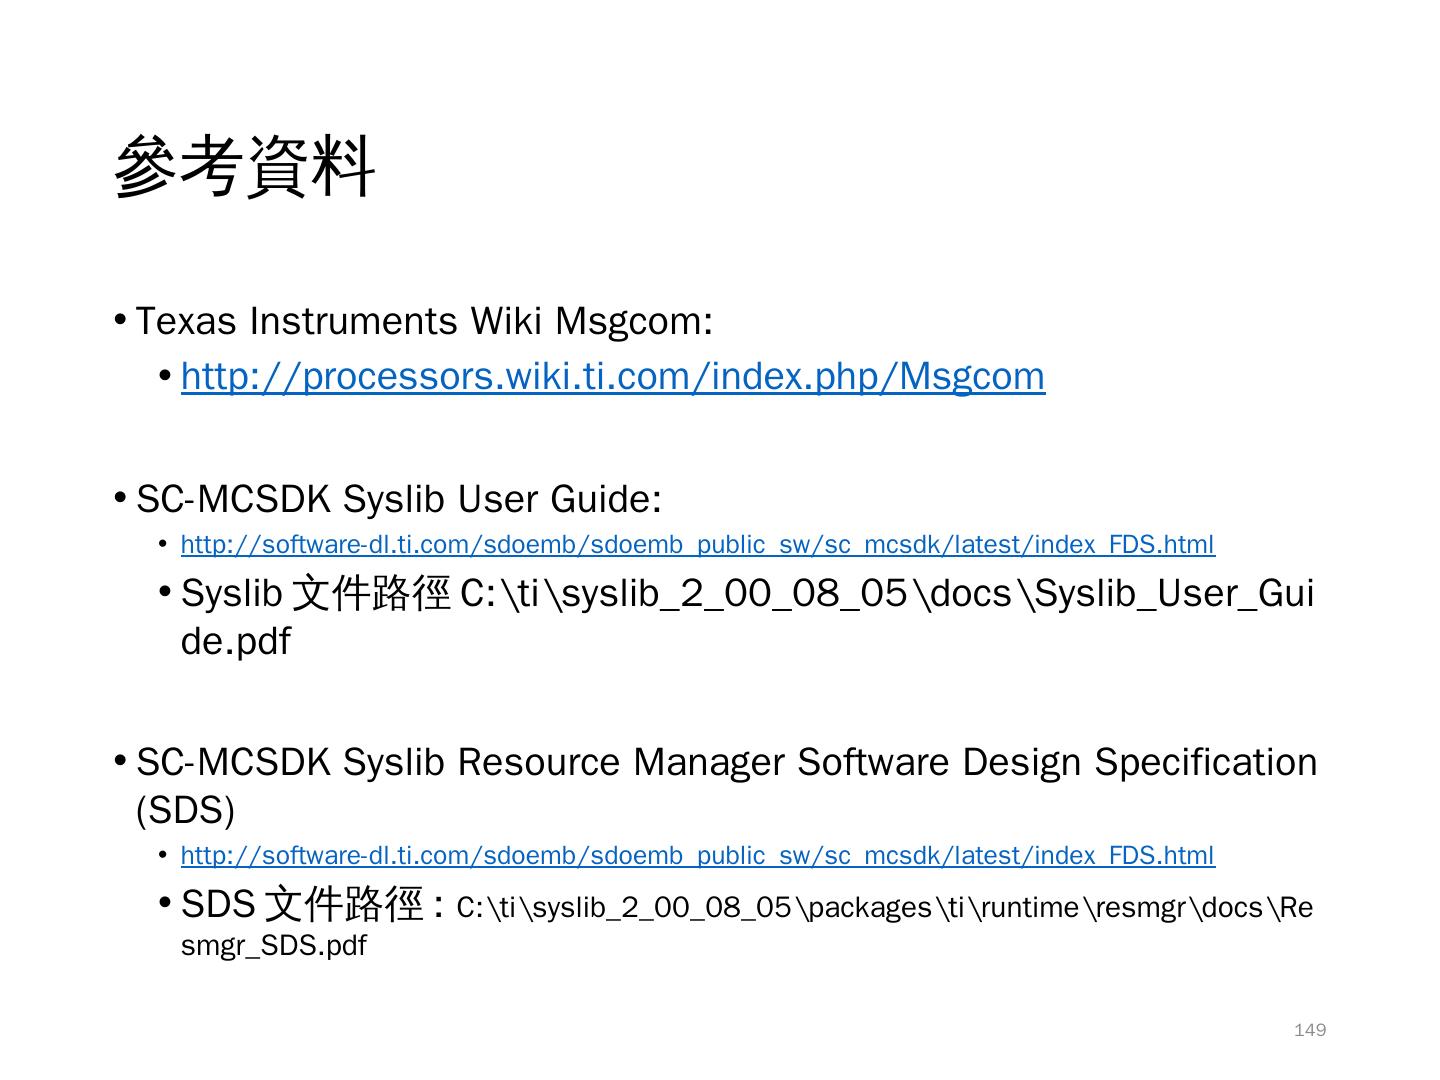Click the 'Texas Instruments Wiki Msgcom:' bullet
The image size is (1440, 1080).
pyautogui.click(x=424, y=321)
